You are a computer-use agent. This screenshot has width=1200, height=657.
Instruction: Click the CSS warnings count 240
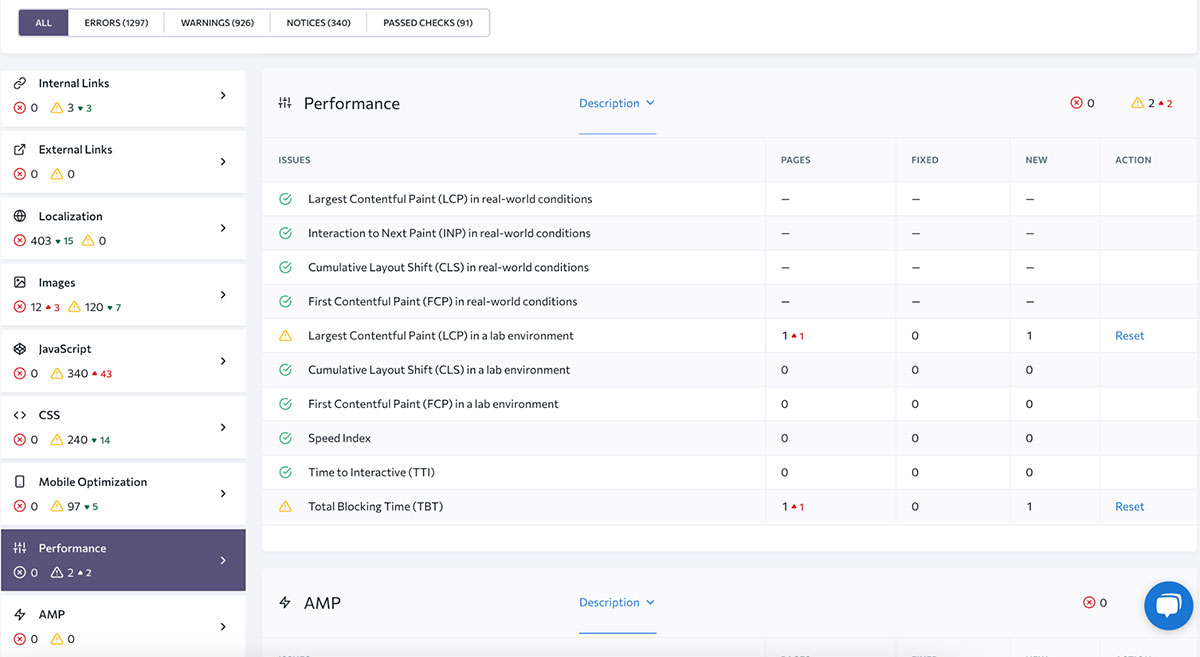(78, 440)
